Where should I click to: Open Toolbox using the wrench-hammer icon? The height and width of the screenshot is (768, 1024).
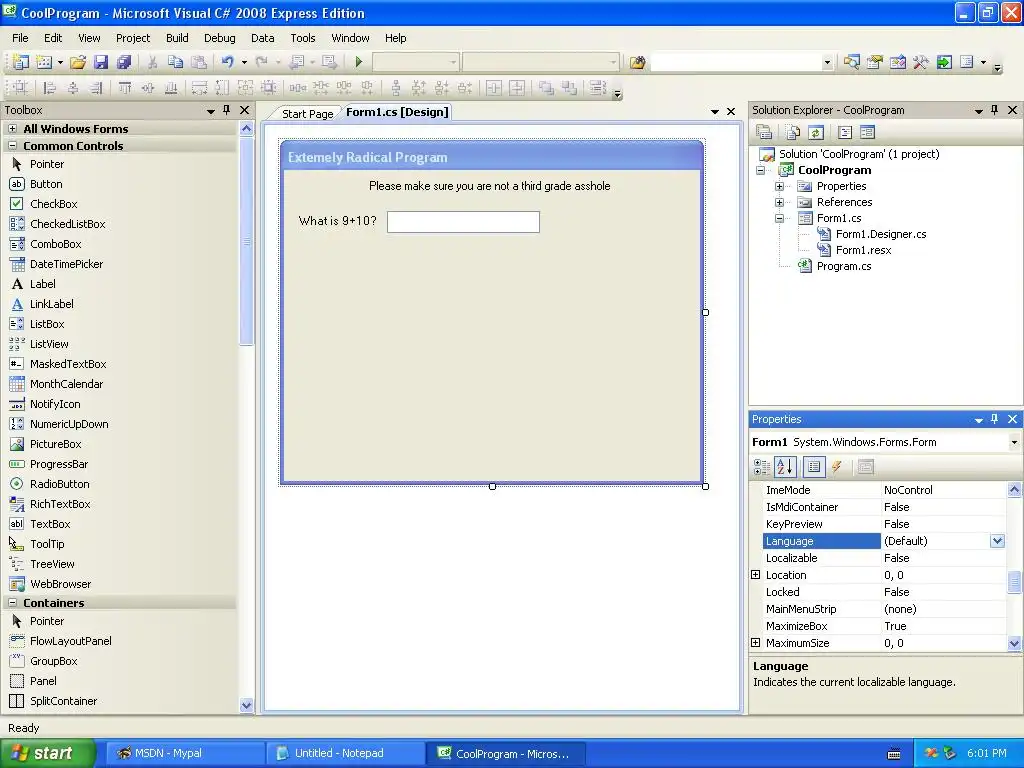coord(921,62)
